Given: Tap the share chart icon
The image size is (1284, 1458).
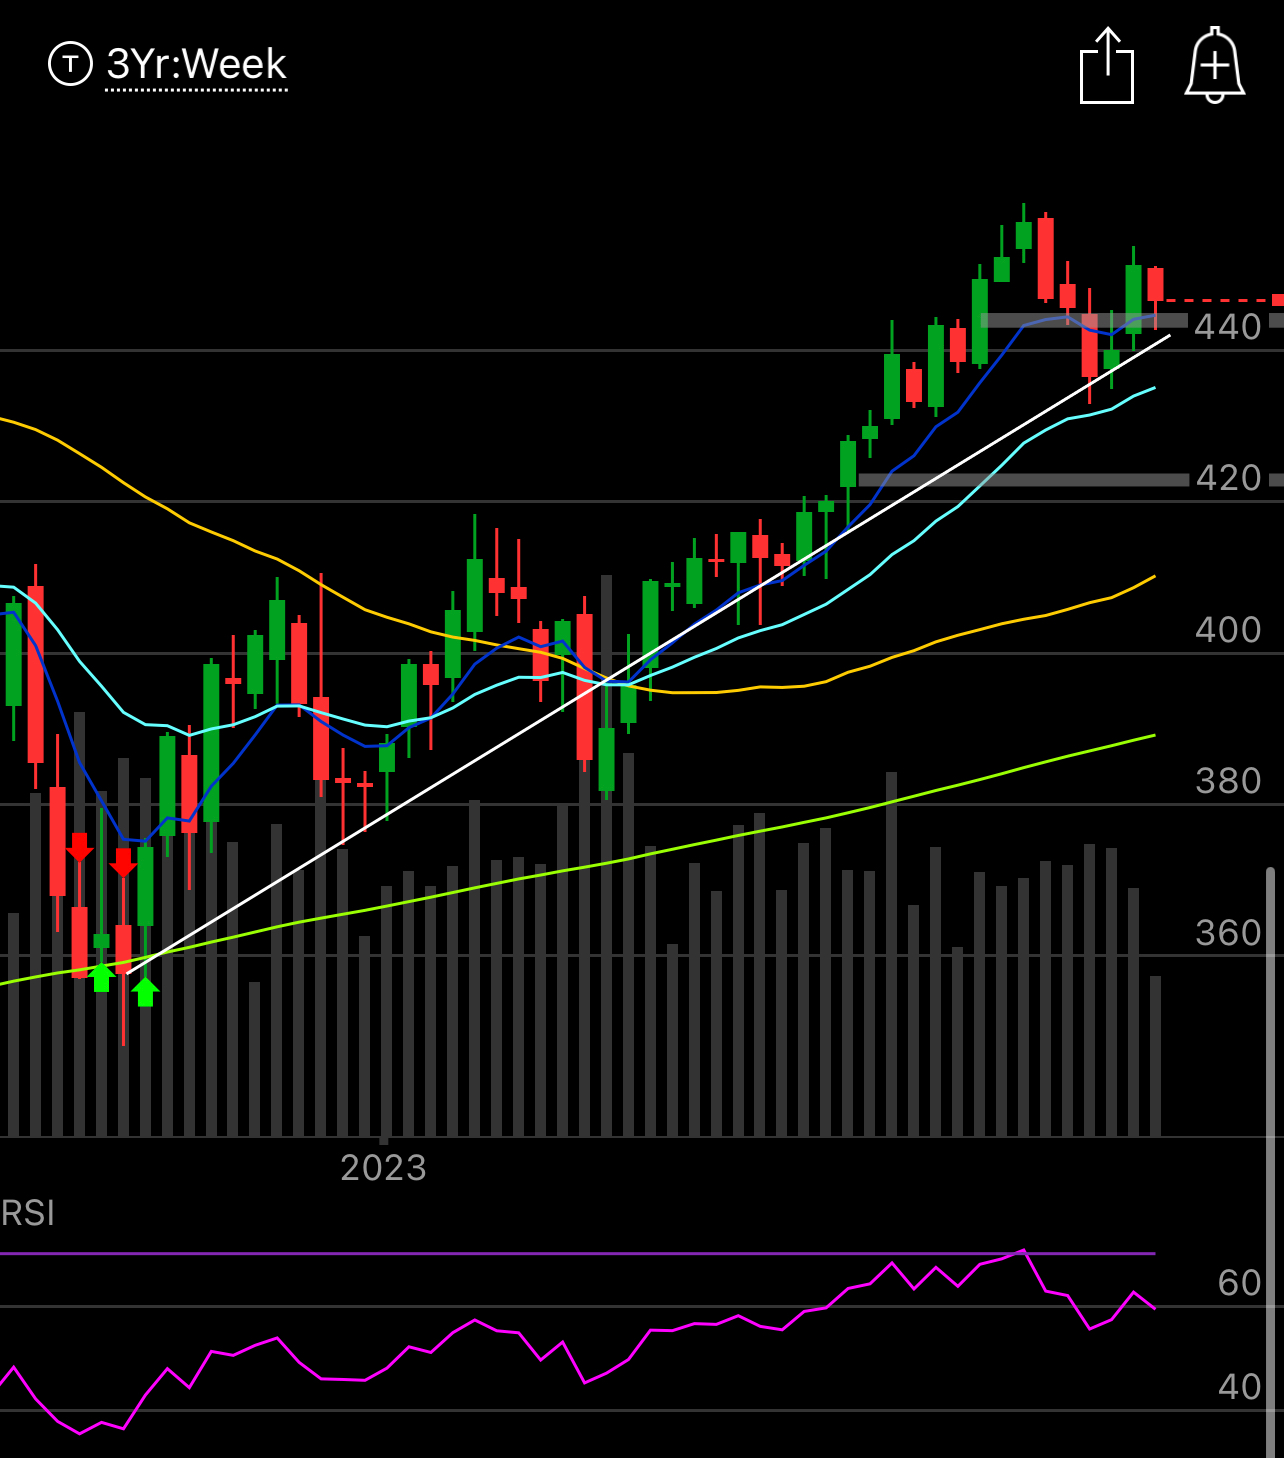Looking at the screenshot, I should 1107,66.
